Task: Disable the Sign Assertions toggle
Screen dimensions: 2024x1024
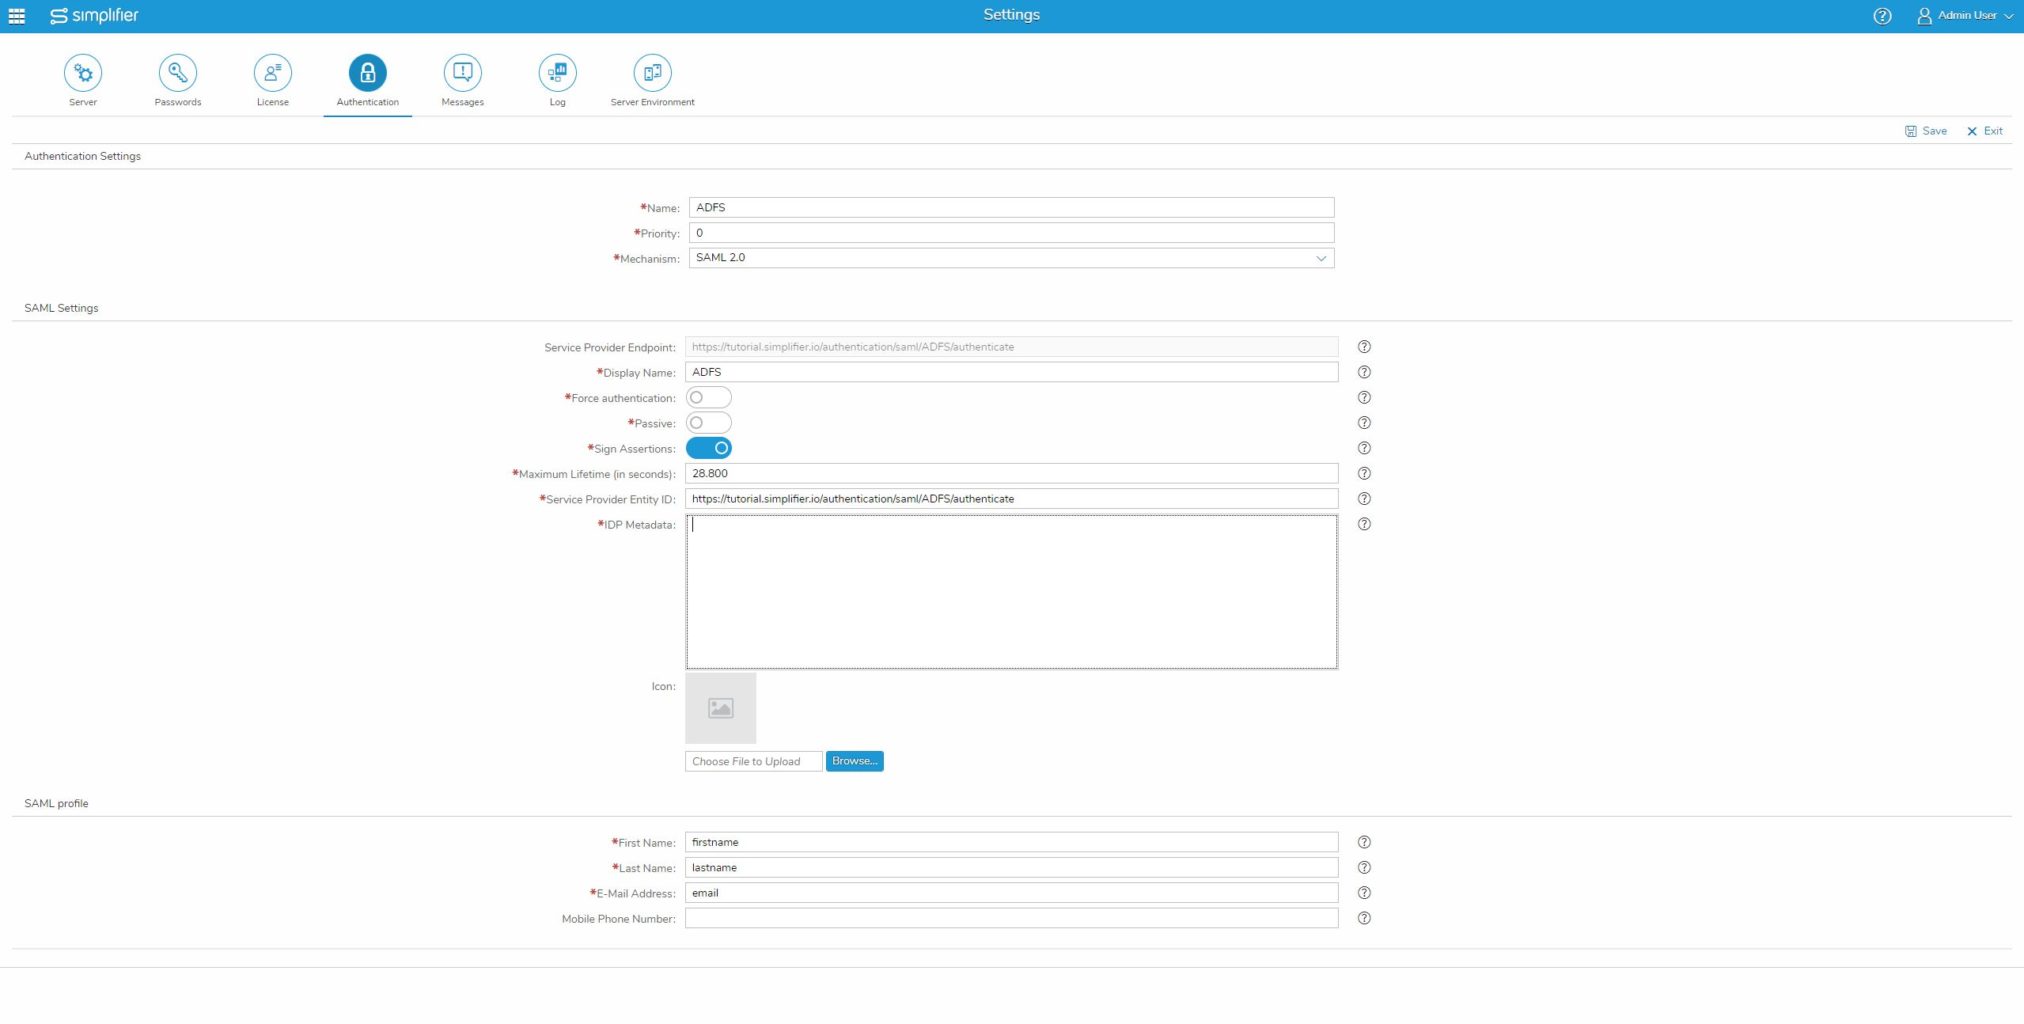Action: tap(709, 448)
